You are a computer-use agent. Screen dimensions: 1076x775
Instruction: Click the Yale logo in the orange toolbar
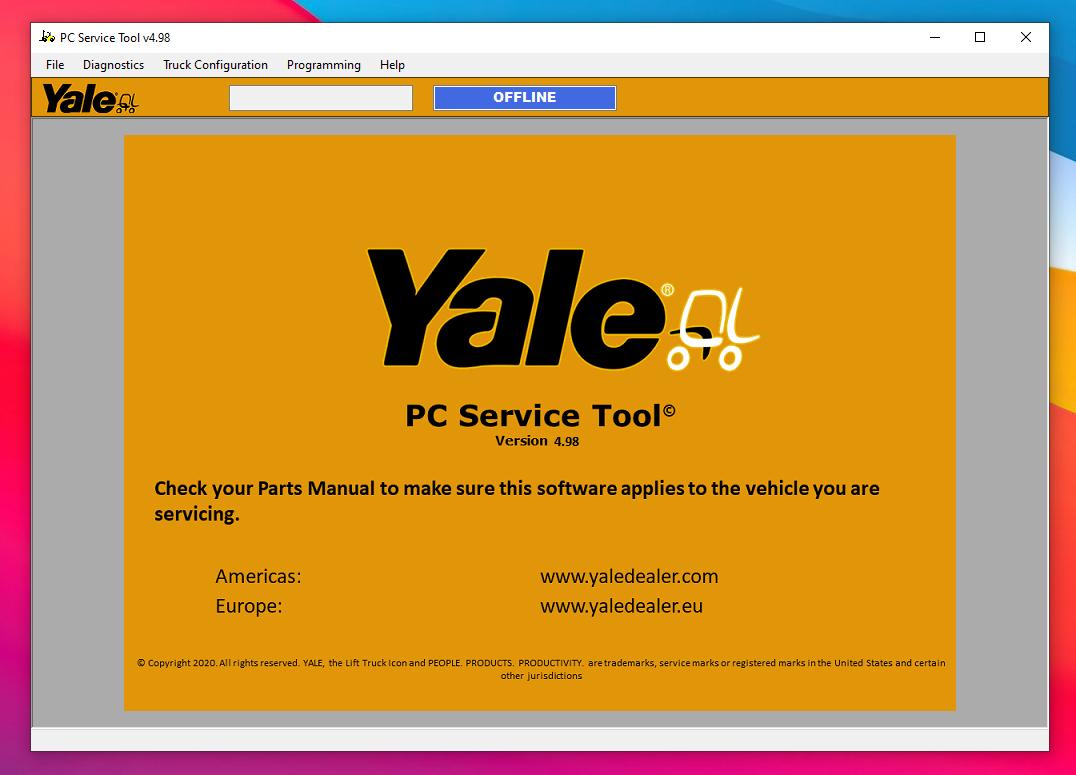click(x=88, y=98)
